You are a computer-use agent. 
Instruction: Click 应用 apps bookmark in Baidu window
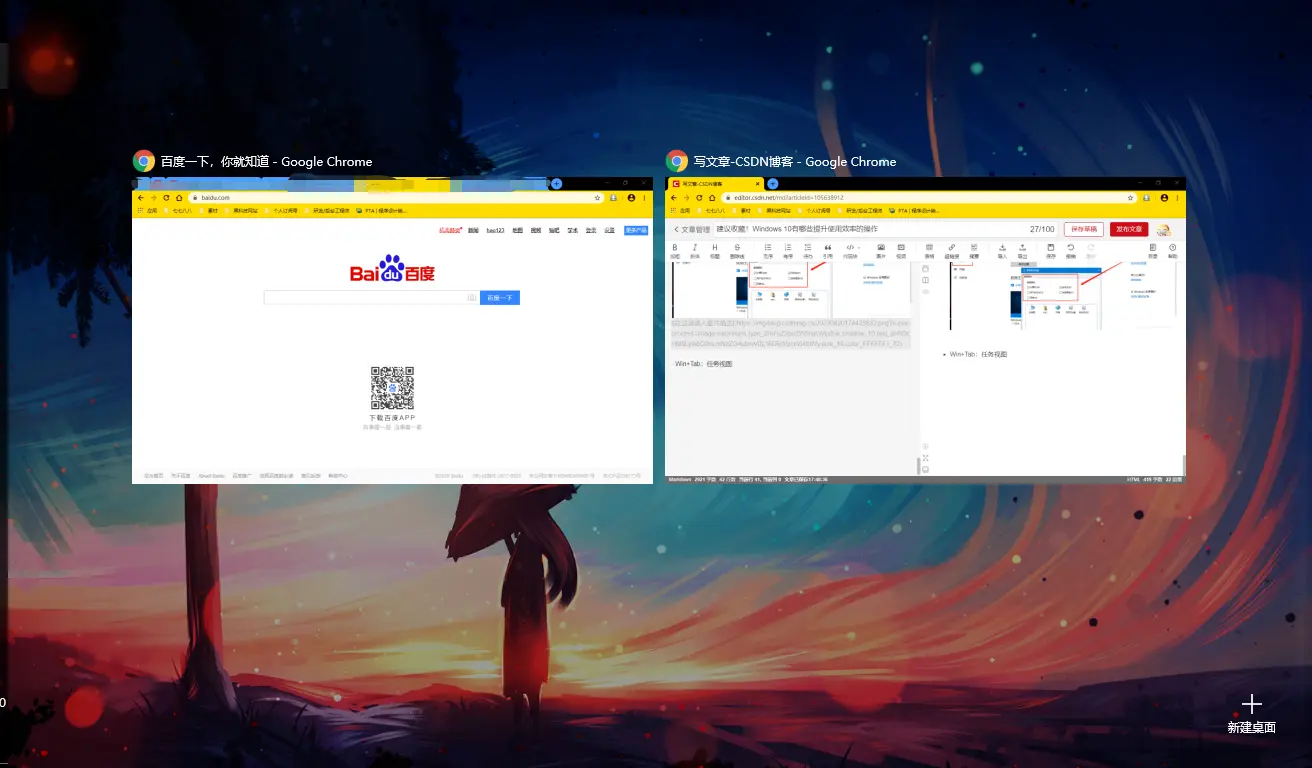147,211
